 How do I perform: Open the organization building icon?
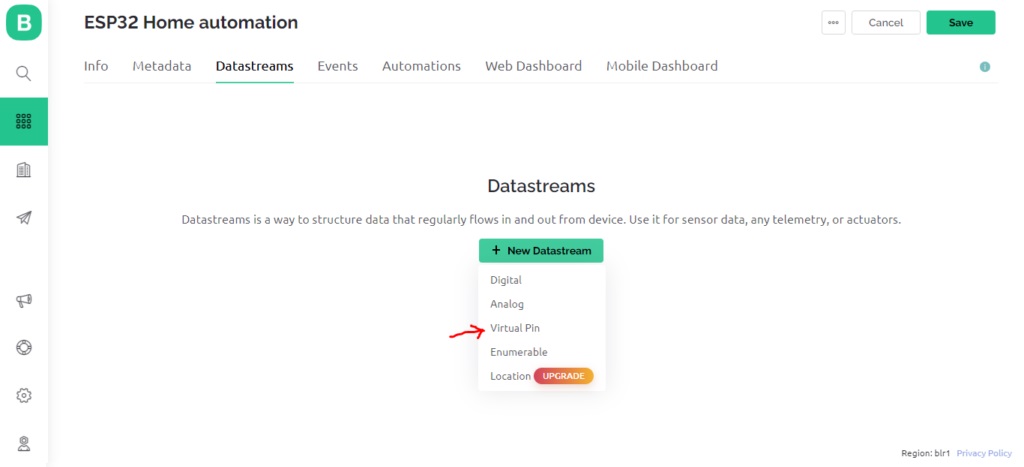[x=24, y=170]
